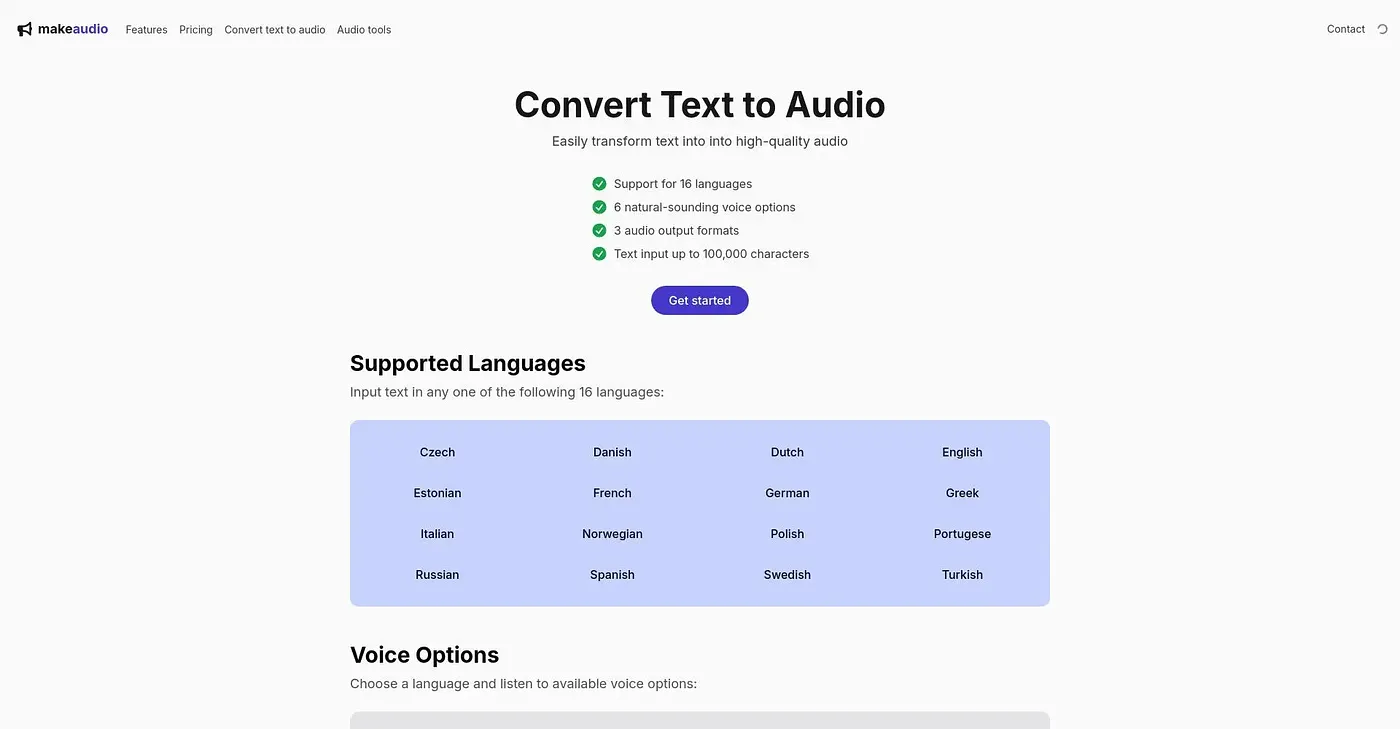1400x729 pixels.
Task: Select Russian in the languages grid
Action: coord(437,575)
